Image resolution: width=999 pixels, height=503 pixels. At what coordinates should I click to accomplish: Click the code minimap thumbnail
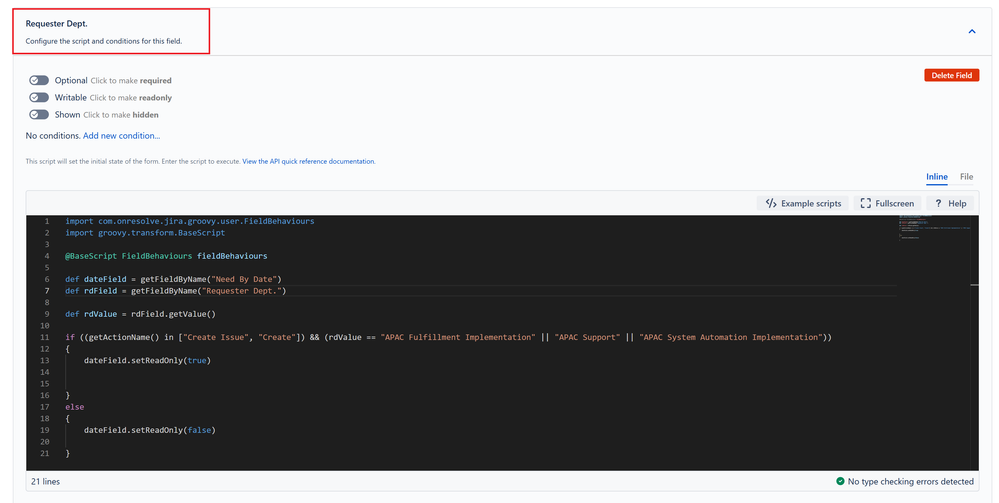pos(933,227)
